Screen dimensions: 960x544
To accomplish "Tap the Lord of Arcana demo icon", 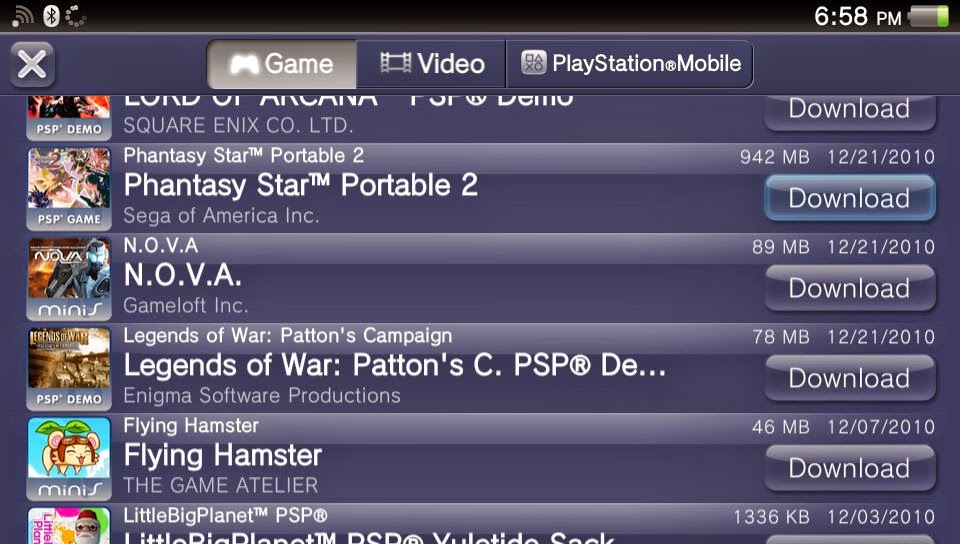I will 69,118.
